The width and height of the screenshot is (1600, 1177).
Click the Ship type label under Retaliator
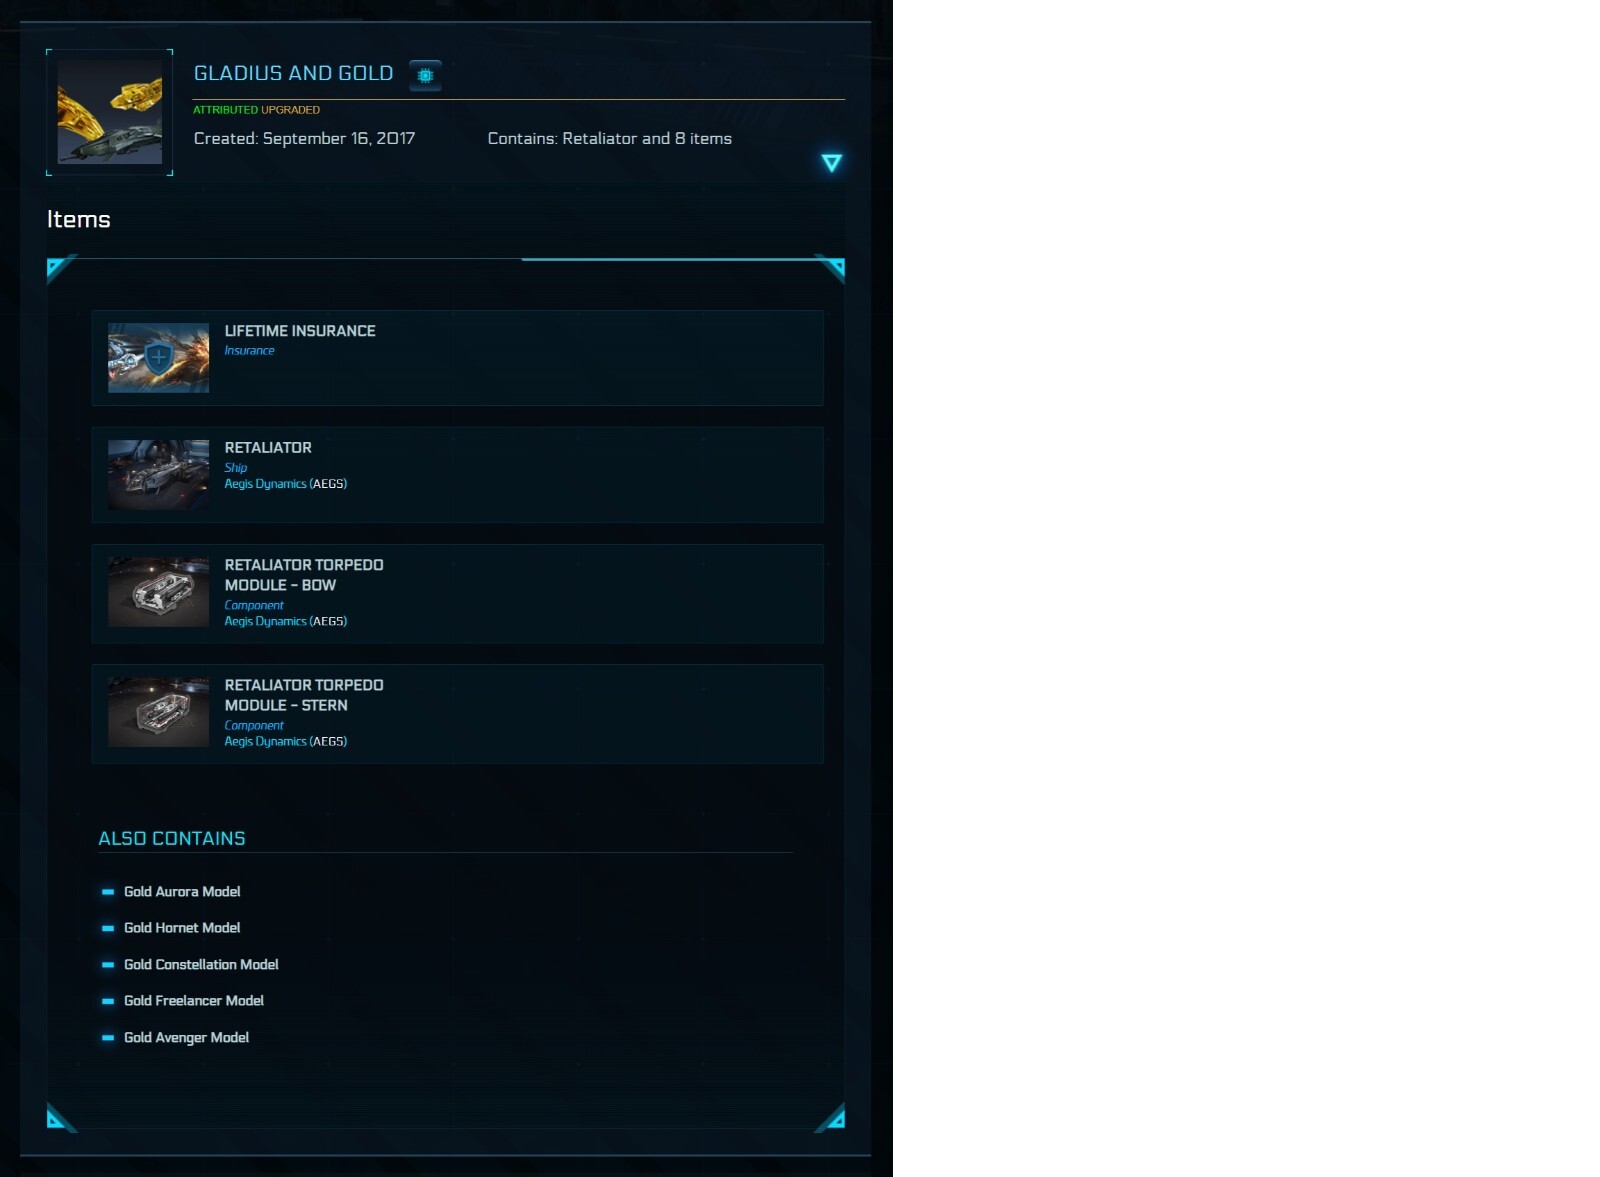pos(235,467)
